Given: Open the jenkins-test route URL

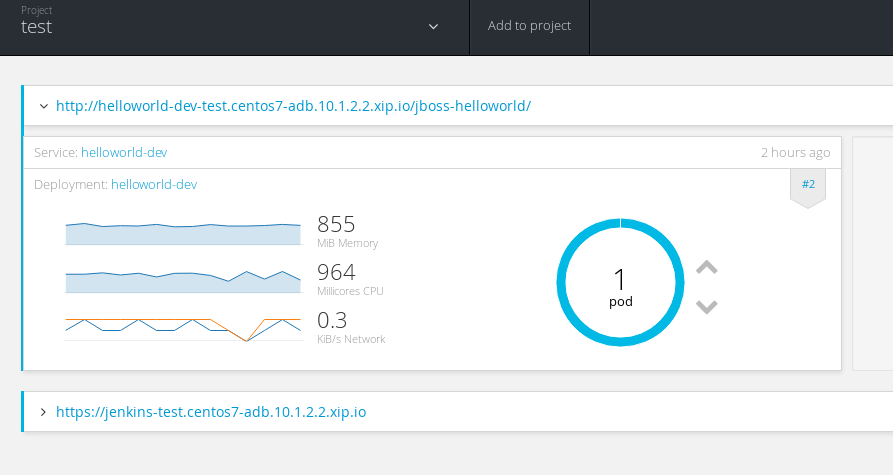Looking at the screenshot, I should pyautogui.click(x=211, y=412).
